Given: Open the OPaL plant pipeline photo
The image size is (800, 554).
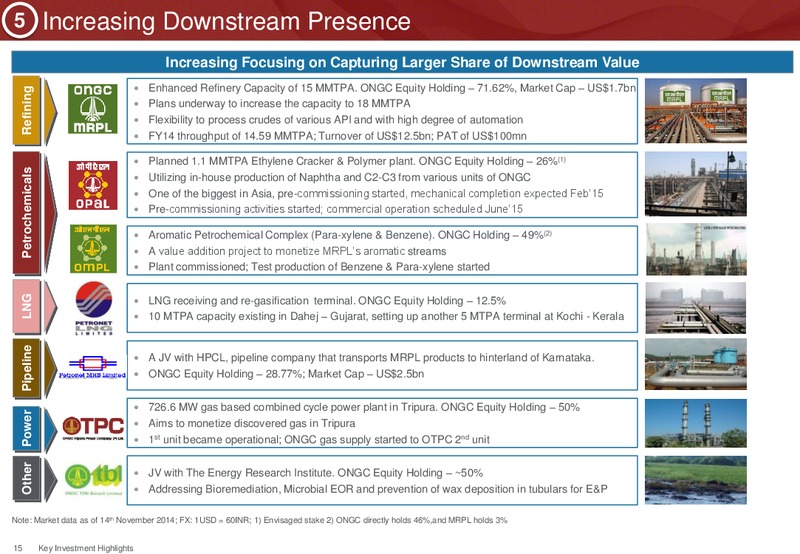Looking at the screenshot, I should (695, 184).
